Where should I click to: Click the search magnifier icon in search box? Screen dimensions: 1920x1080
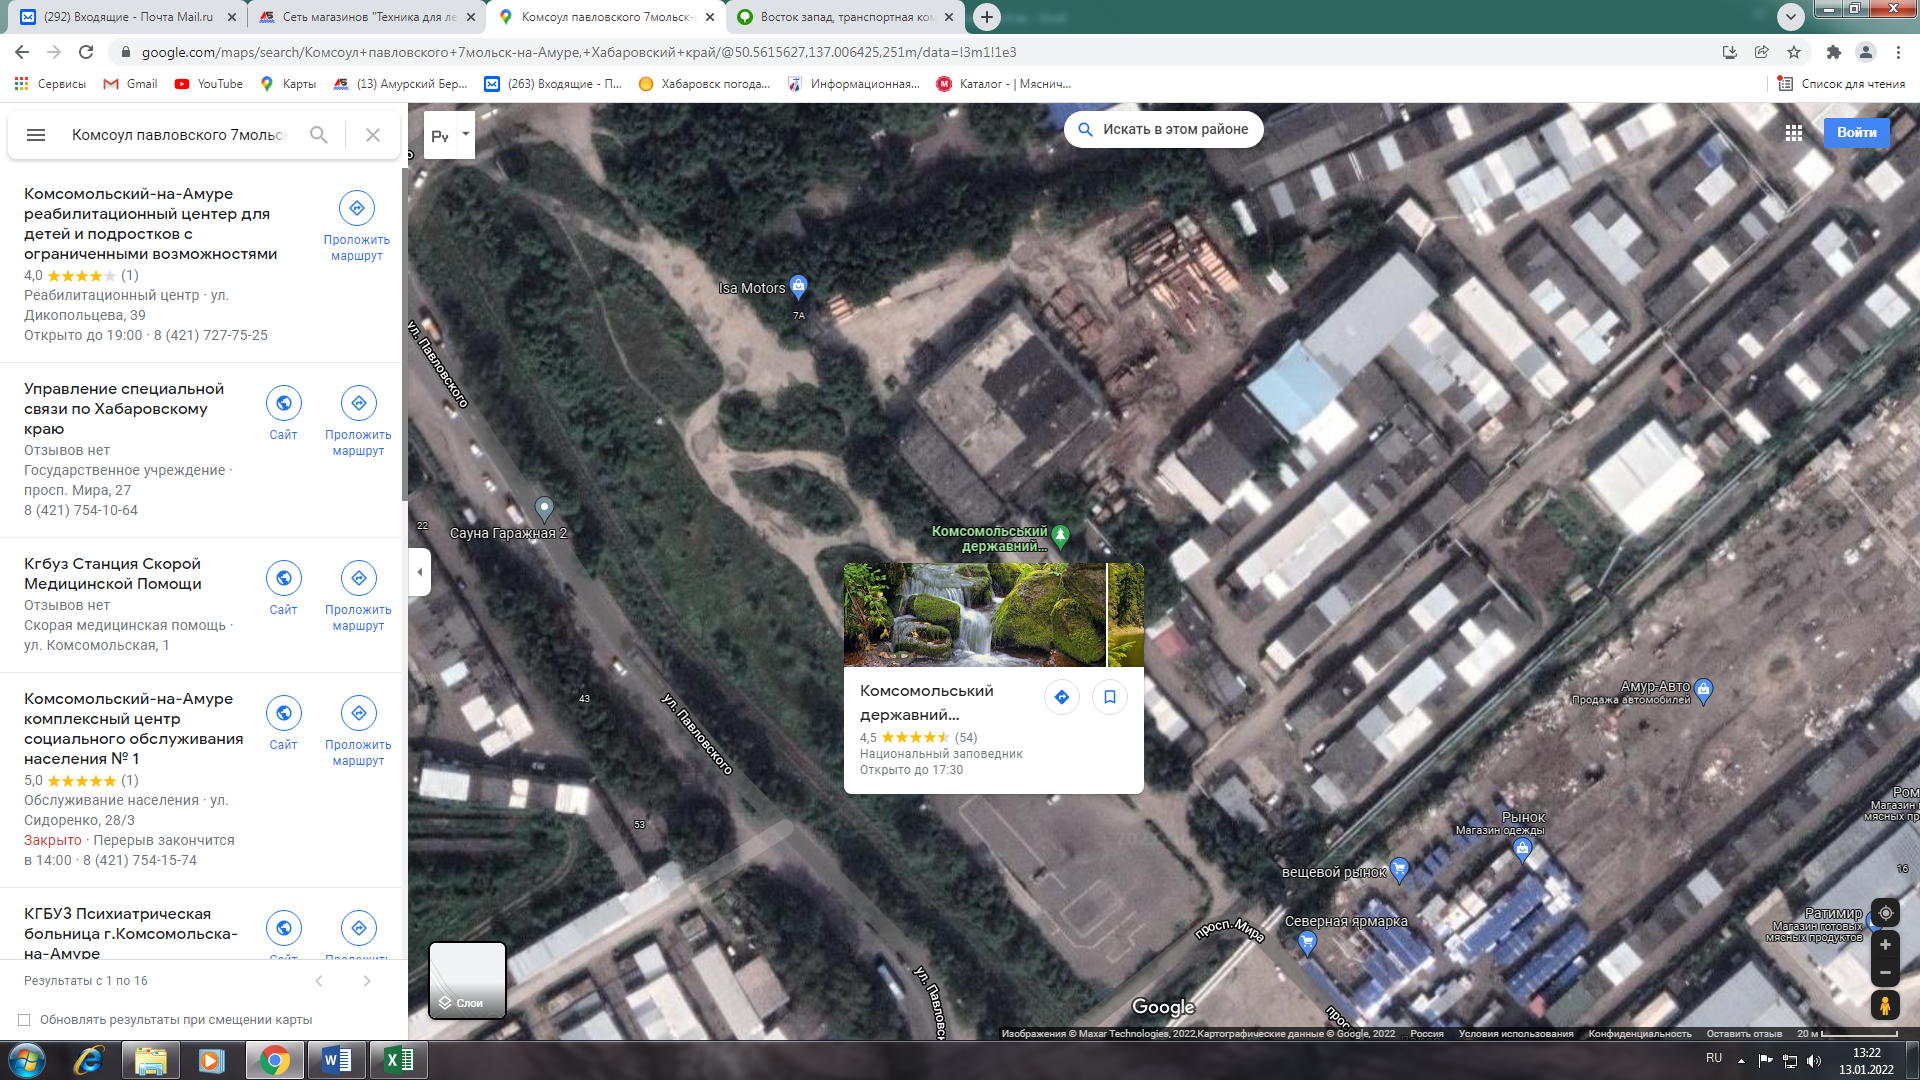(319, 135)
